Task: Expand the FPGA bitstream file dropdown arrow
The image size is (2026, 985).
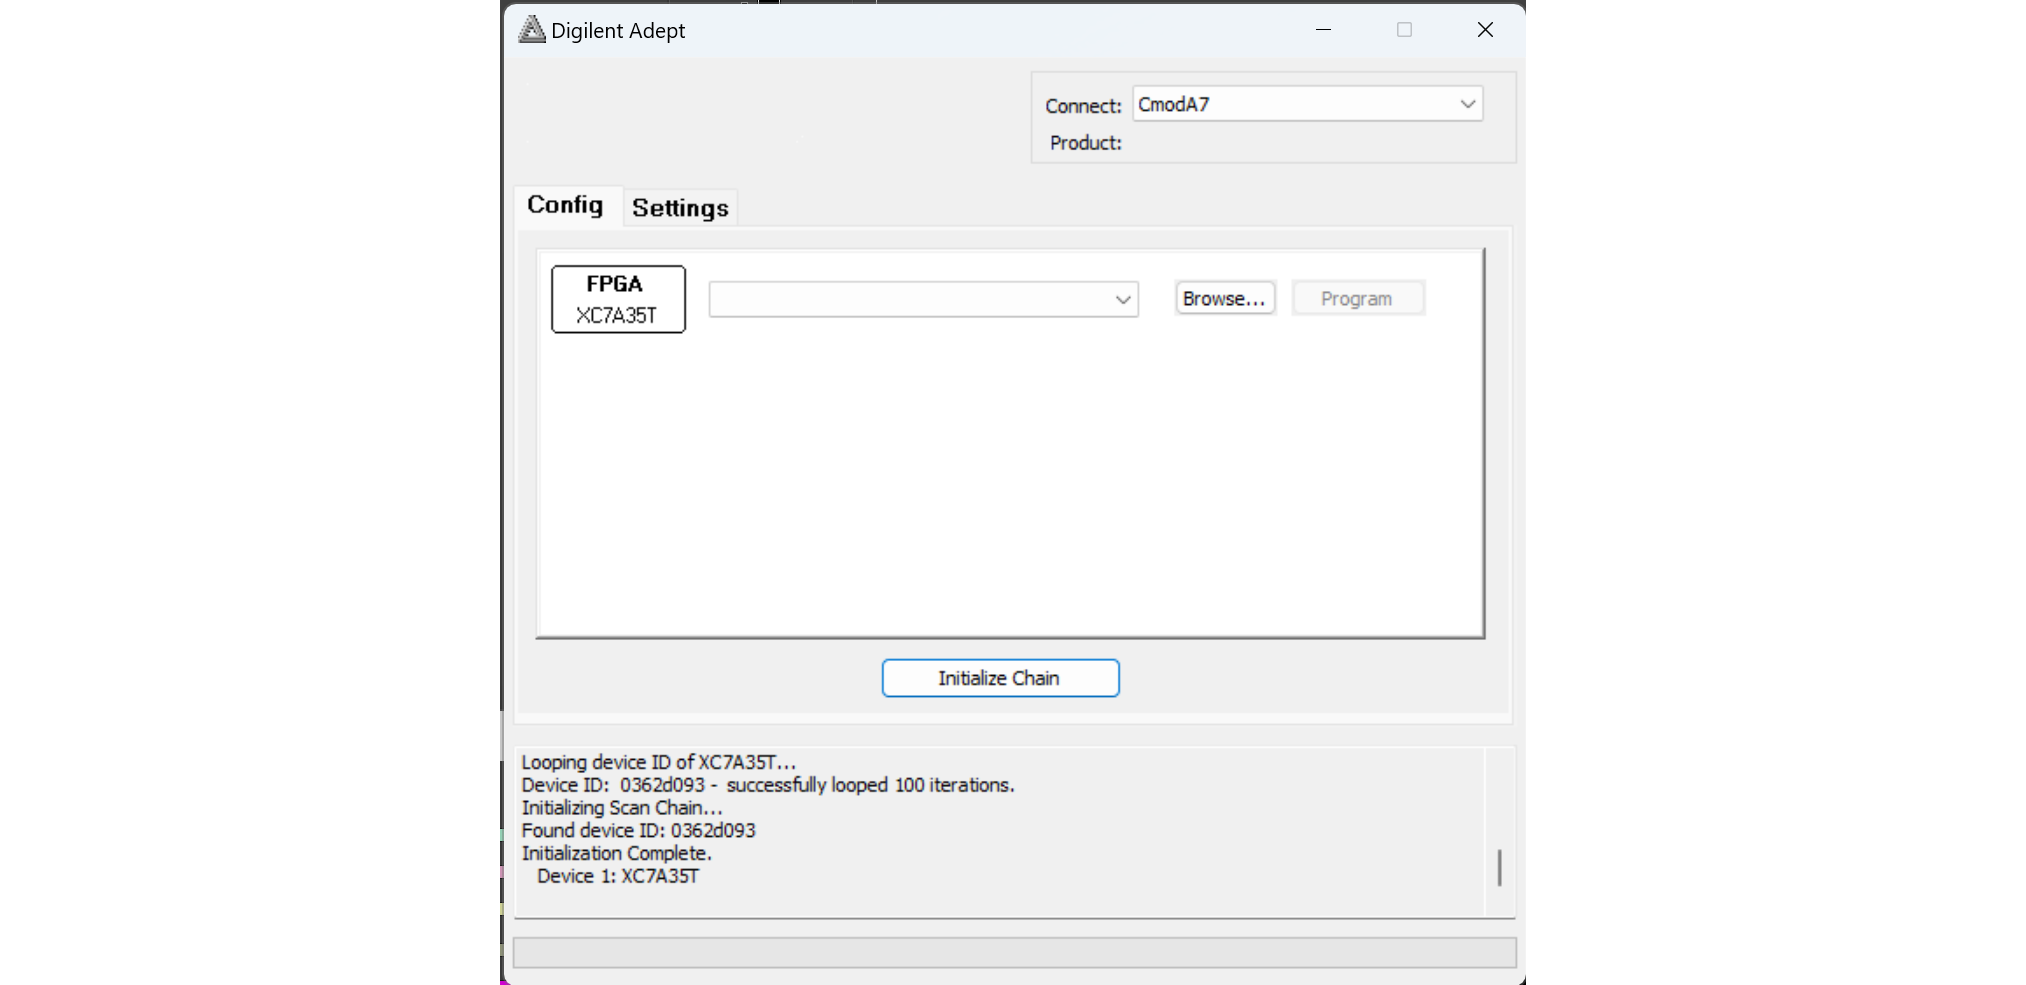Action: pos(1122,299)
